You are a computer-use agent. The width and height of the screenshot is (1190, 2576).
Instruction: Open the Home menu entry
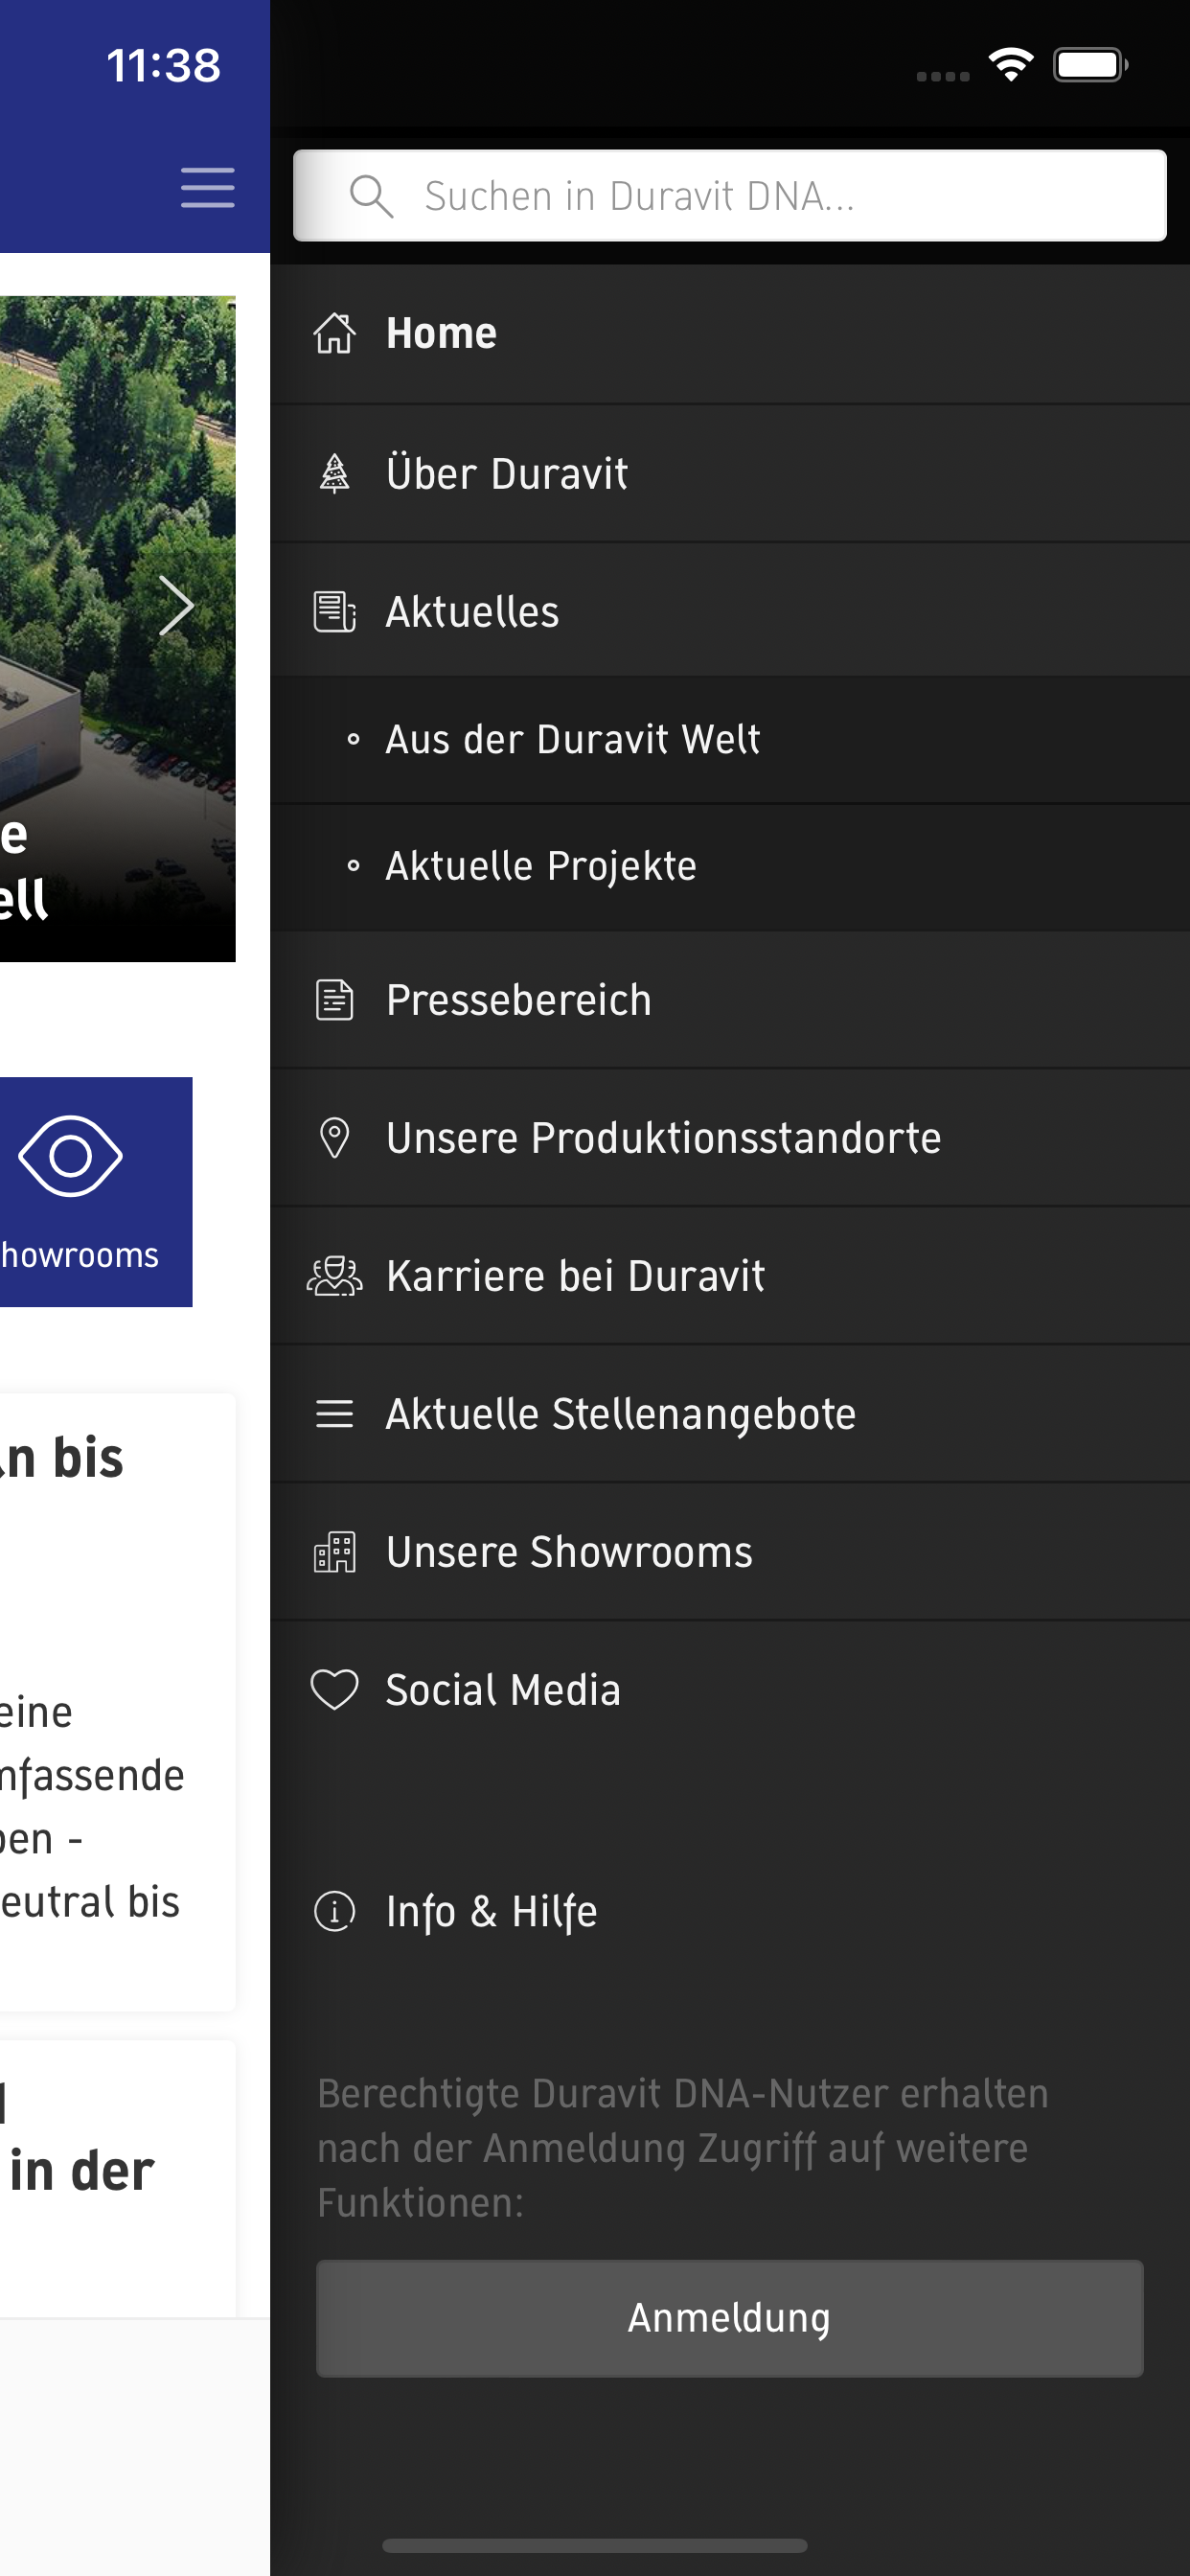[x=729, y=334]
